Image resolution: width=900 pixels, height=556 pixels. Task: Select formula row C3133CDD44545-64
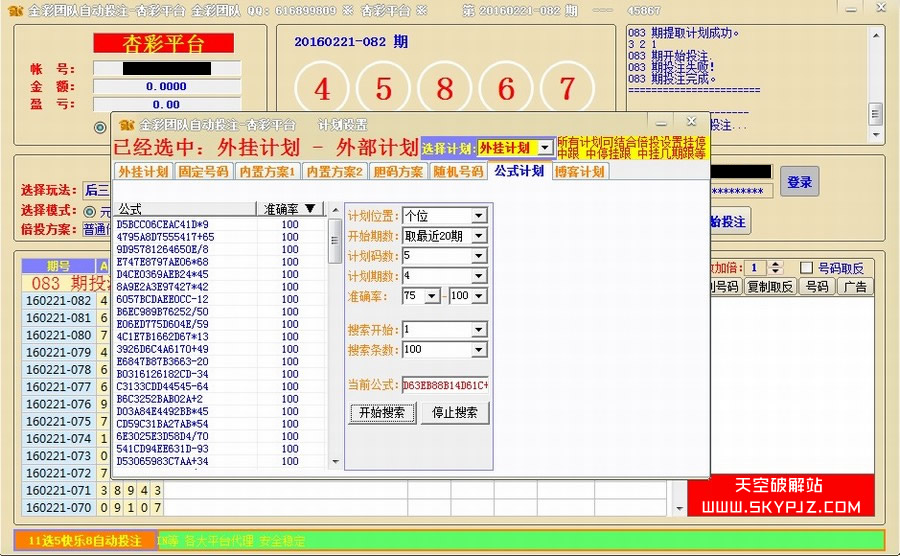220,387
